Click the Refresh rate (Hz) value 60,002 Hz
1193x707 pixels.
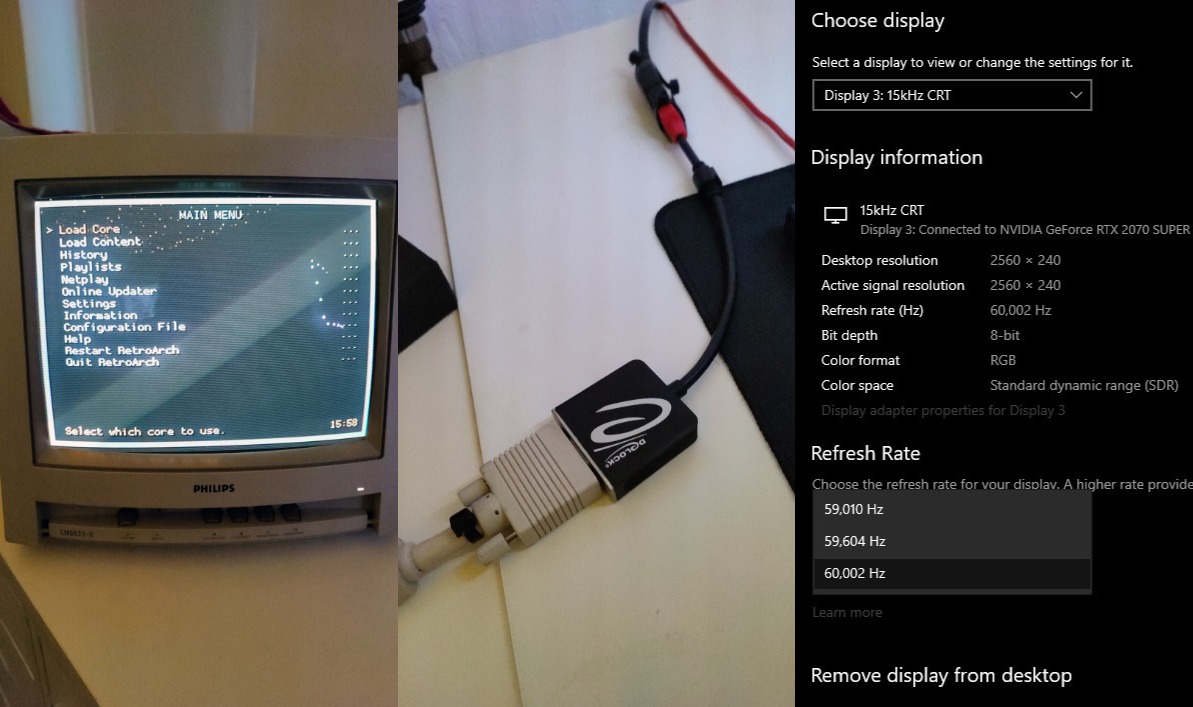[1020, 311]
